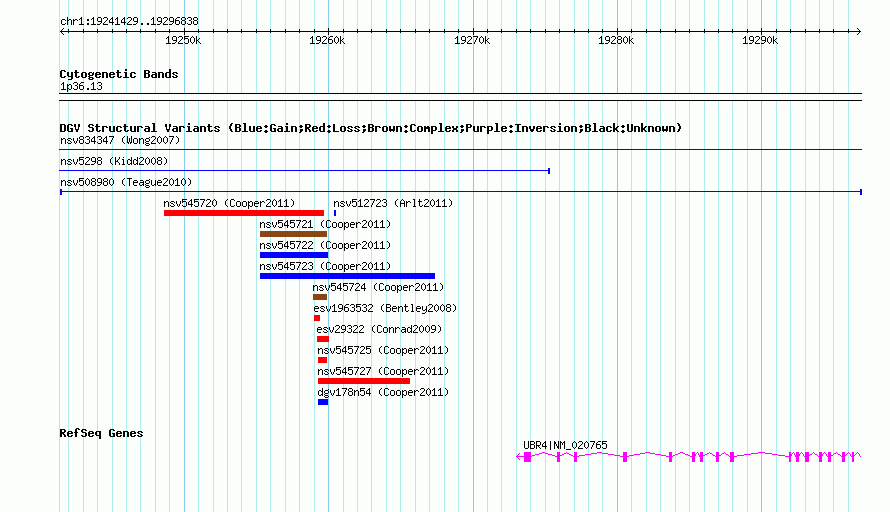Click the 1p36.13 cytogenetic band label
The image size is (890, 512).
(x=81, y=87)
